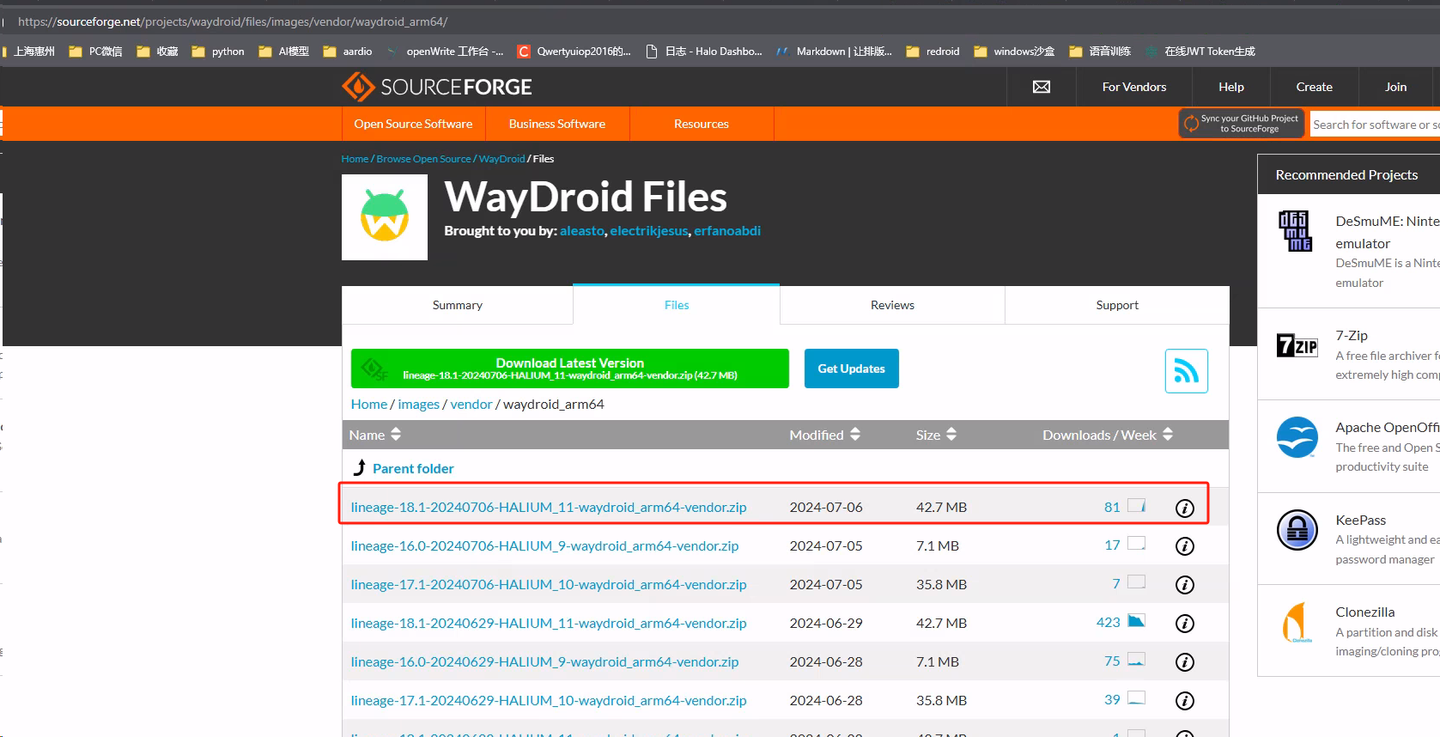Open the Resources menu

pyautogui.click(x=701, y=123)
